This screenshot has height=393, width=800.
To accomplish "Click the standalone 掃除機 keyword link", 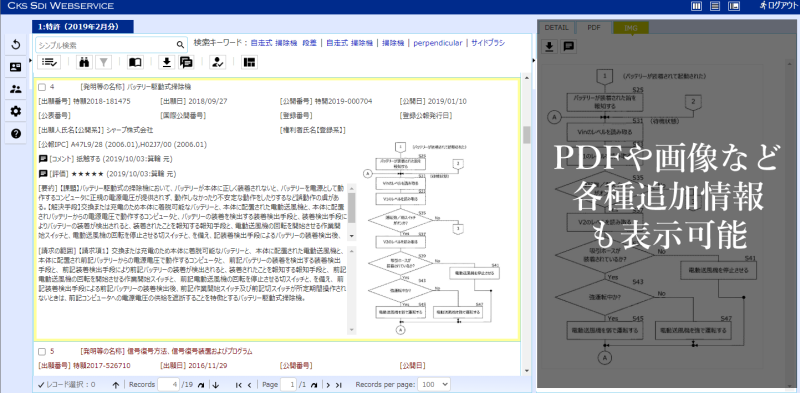I will [393, 43].
